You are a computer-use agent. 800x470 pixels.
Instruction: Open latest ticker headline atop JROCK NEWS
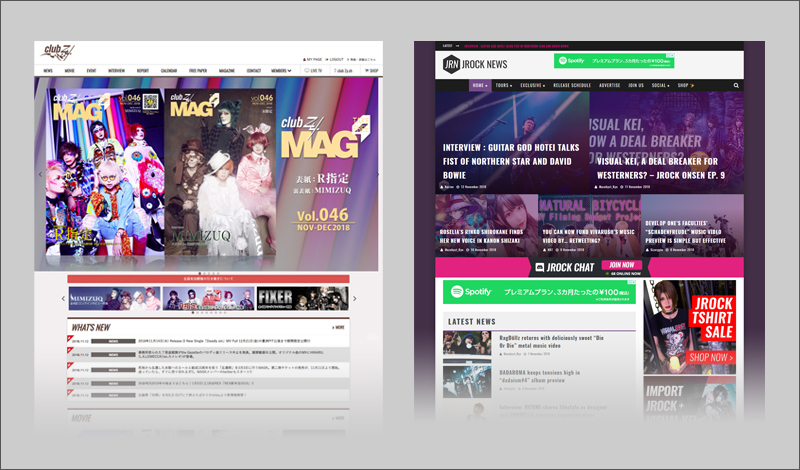(x=516, y=46)
